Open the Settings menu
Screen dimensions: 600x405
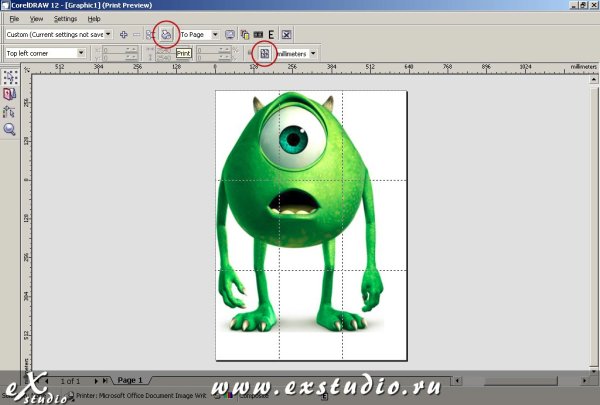click(65, 19)
